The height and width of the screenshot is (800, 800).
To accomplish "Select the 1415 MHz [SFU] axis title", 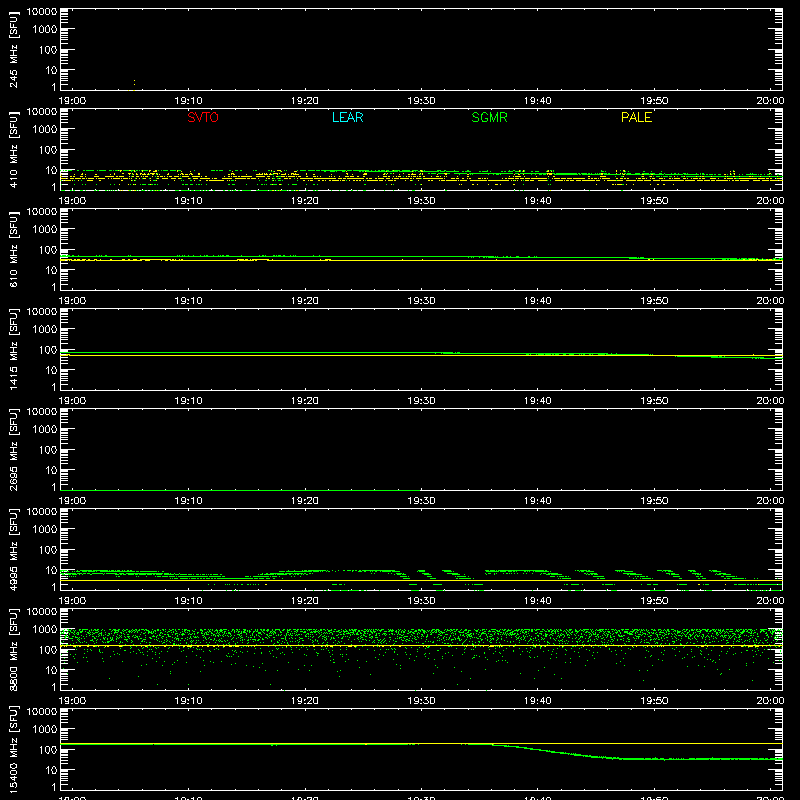I will [x=13, y=349].
